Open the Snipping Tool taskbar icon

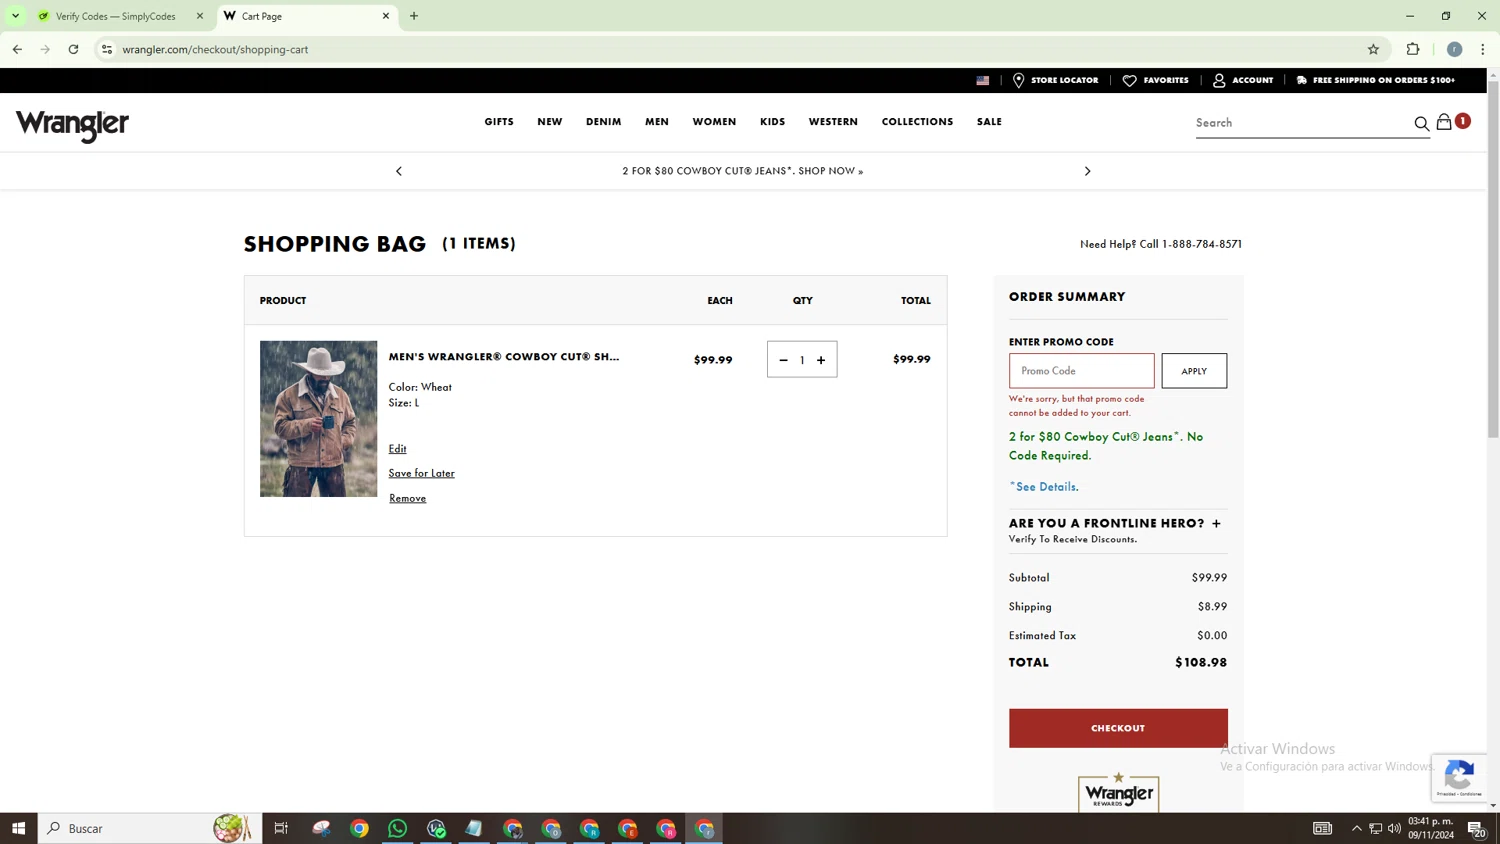pos(321,828)
